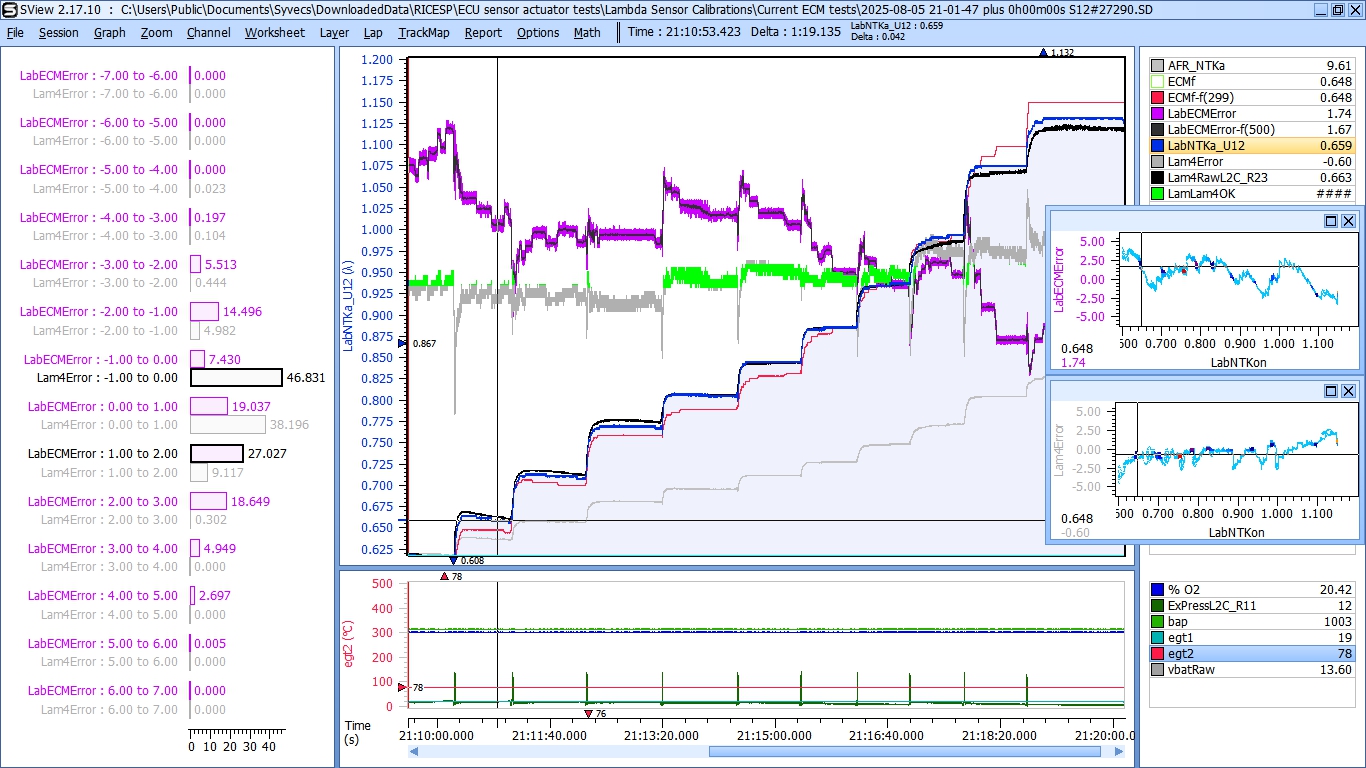Image resolution: width=1366 pixels, height=768 pixels.
Task: Click the red 76 minimum marker on egt2 graph
Action: pyautogui.click(x=588, y=713)
